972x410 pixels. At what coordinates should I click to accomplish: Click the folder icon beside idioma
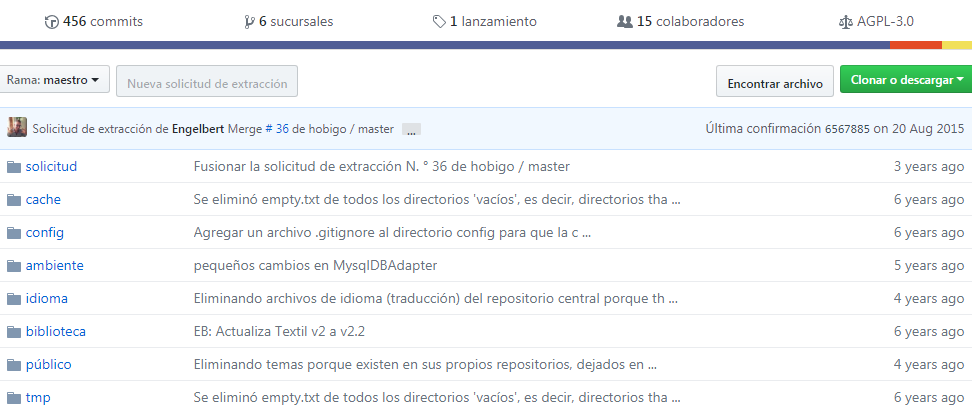(14, 299)
